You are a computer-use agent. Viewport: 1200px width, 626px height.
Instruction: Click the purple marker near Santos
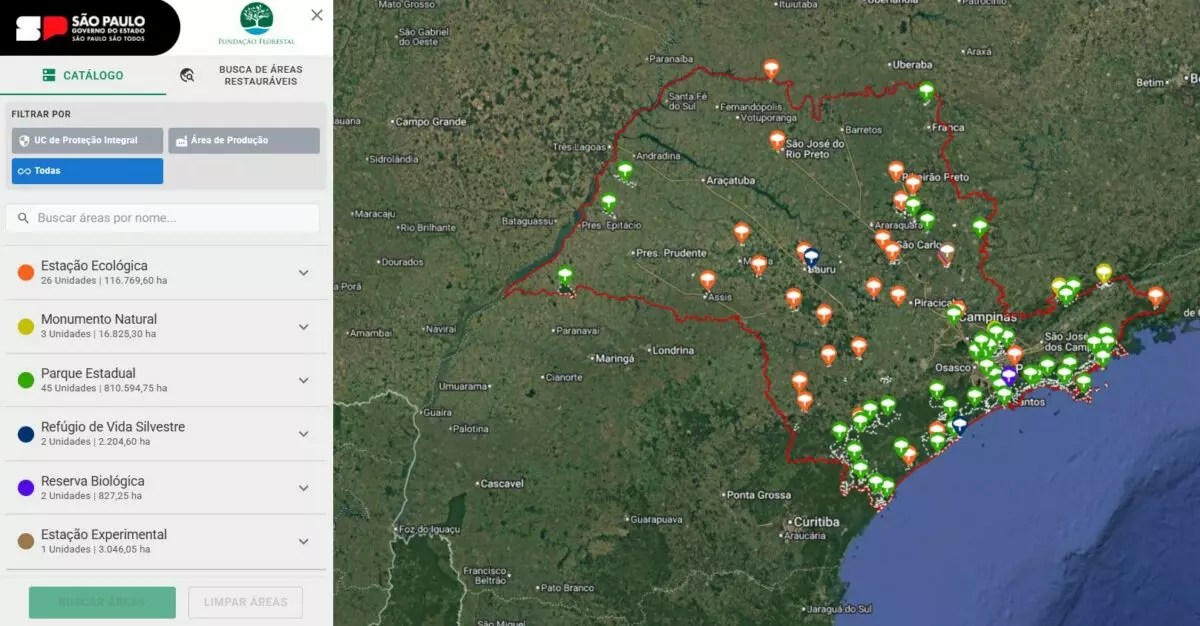click(1008, 375)
